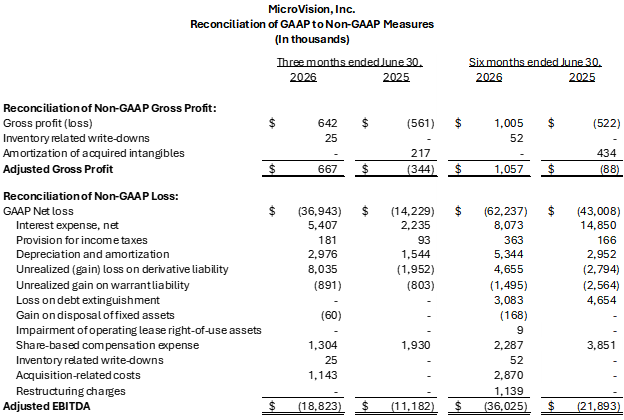Click debt extinguishment value 3,083
Screen dimensions: 624x420
[x=509, y=300]
